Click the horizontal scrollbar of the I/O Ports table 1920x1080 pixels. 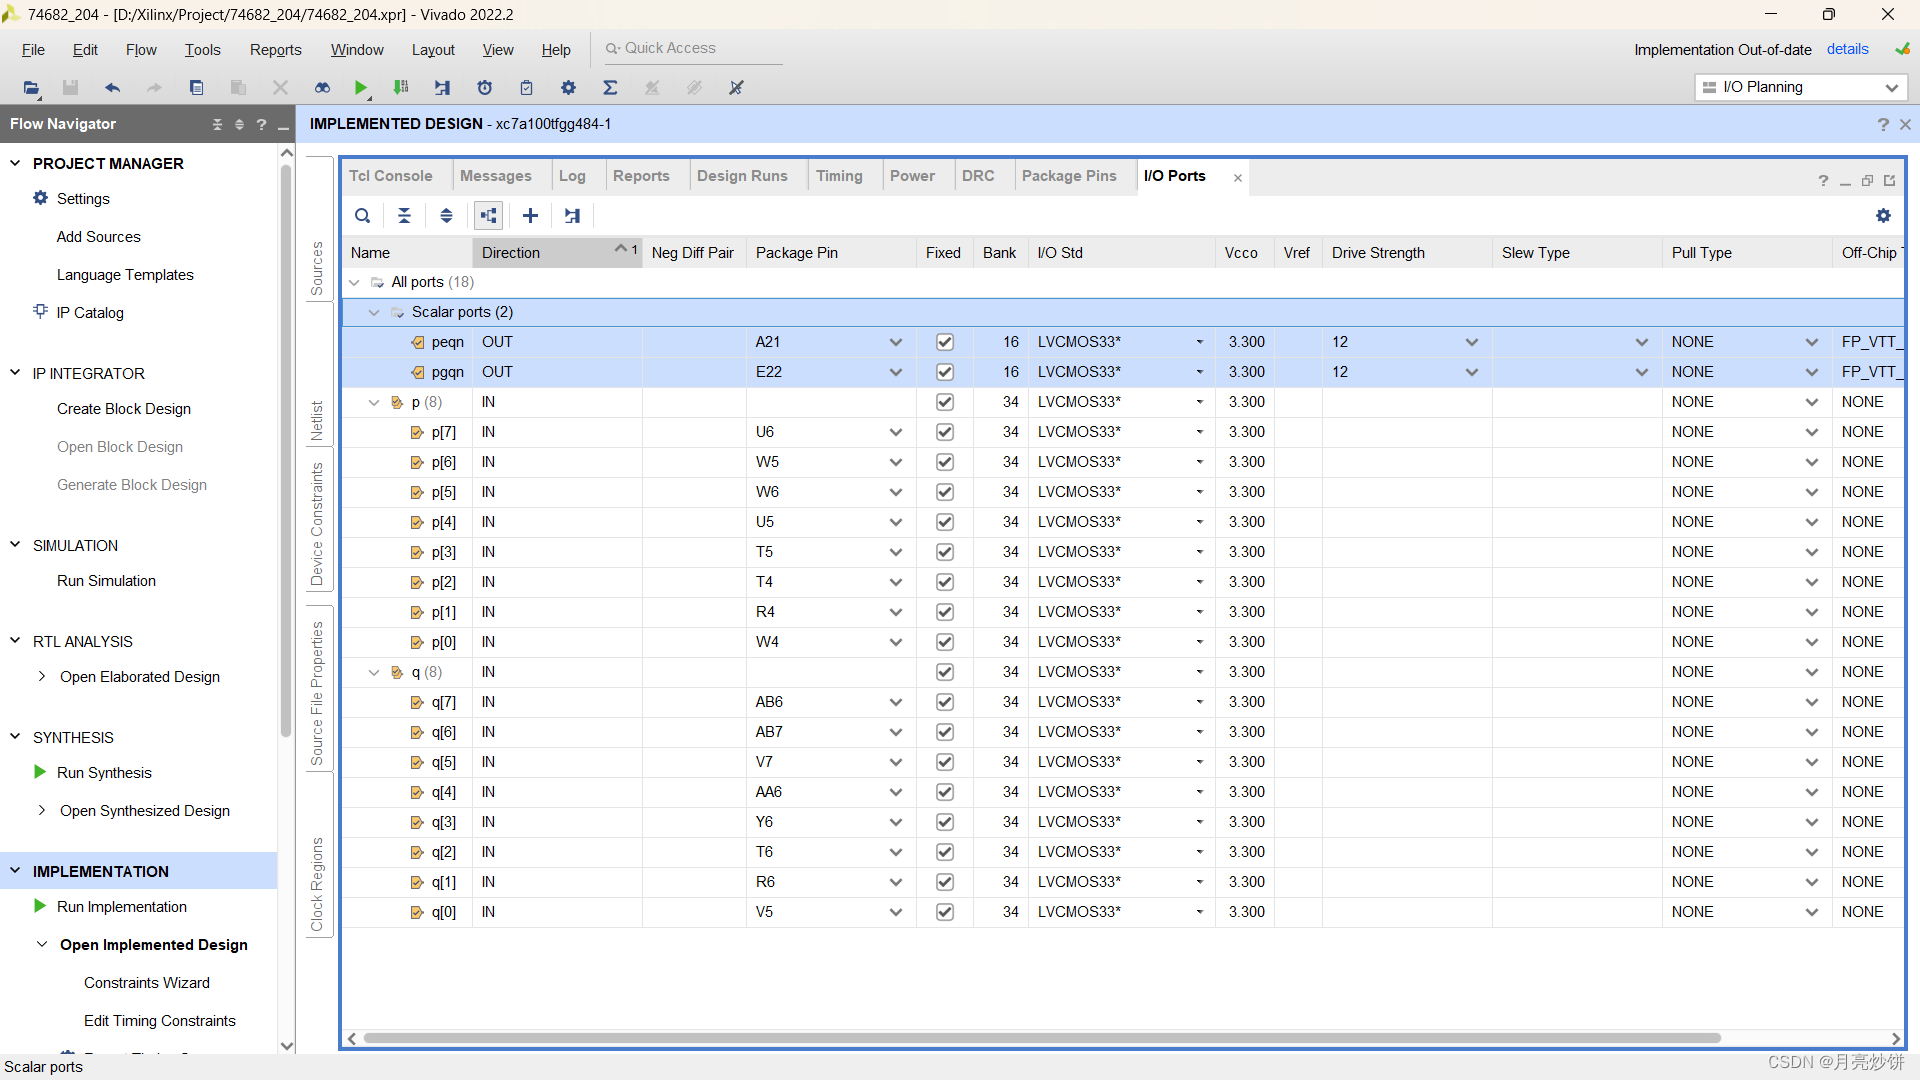[x=1042, y=1038]
